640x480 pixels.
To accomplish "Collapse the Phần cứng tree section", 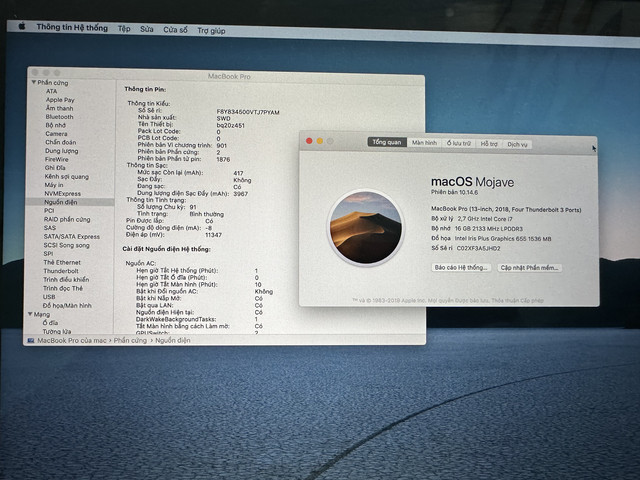I will pyautogui.click(x=33, y=82).
